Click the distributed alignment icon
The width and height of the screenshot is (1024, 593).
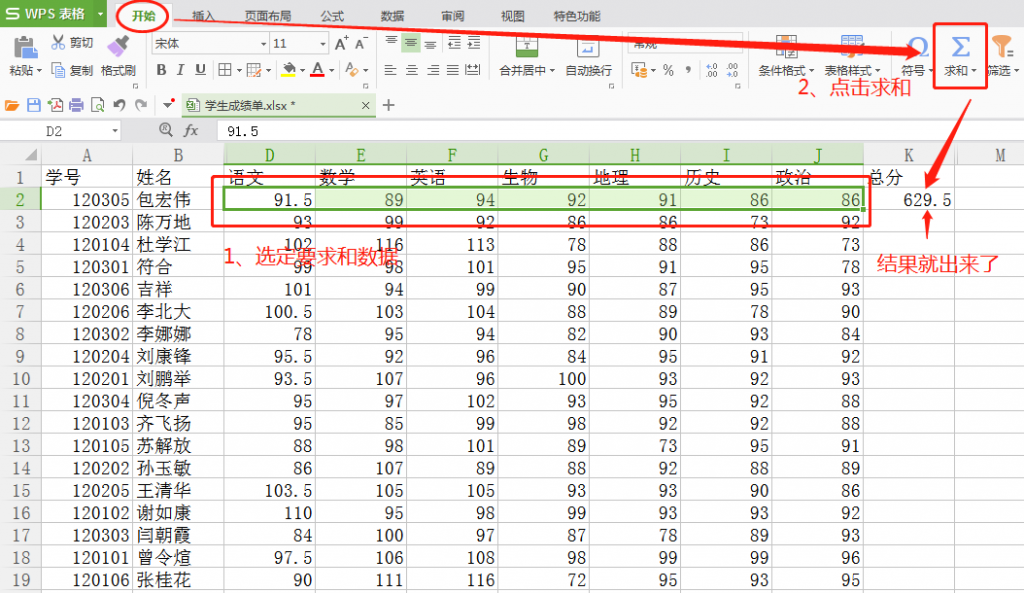(473, 70)
